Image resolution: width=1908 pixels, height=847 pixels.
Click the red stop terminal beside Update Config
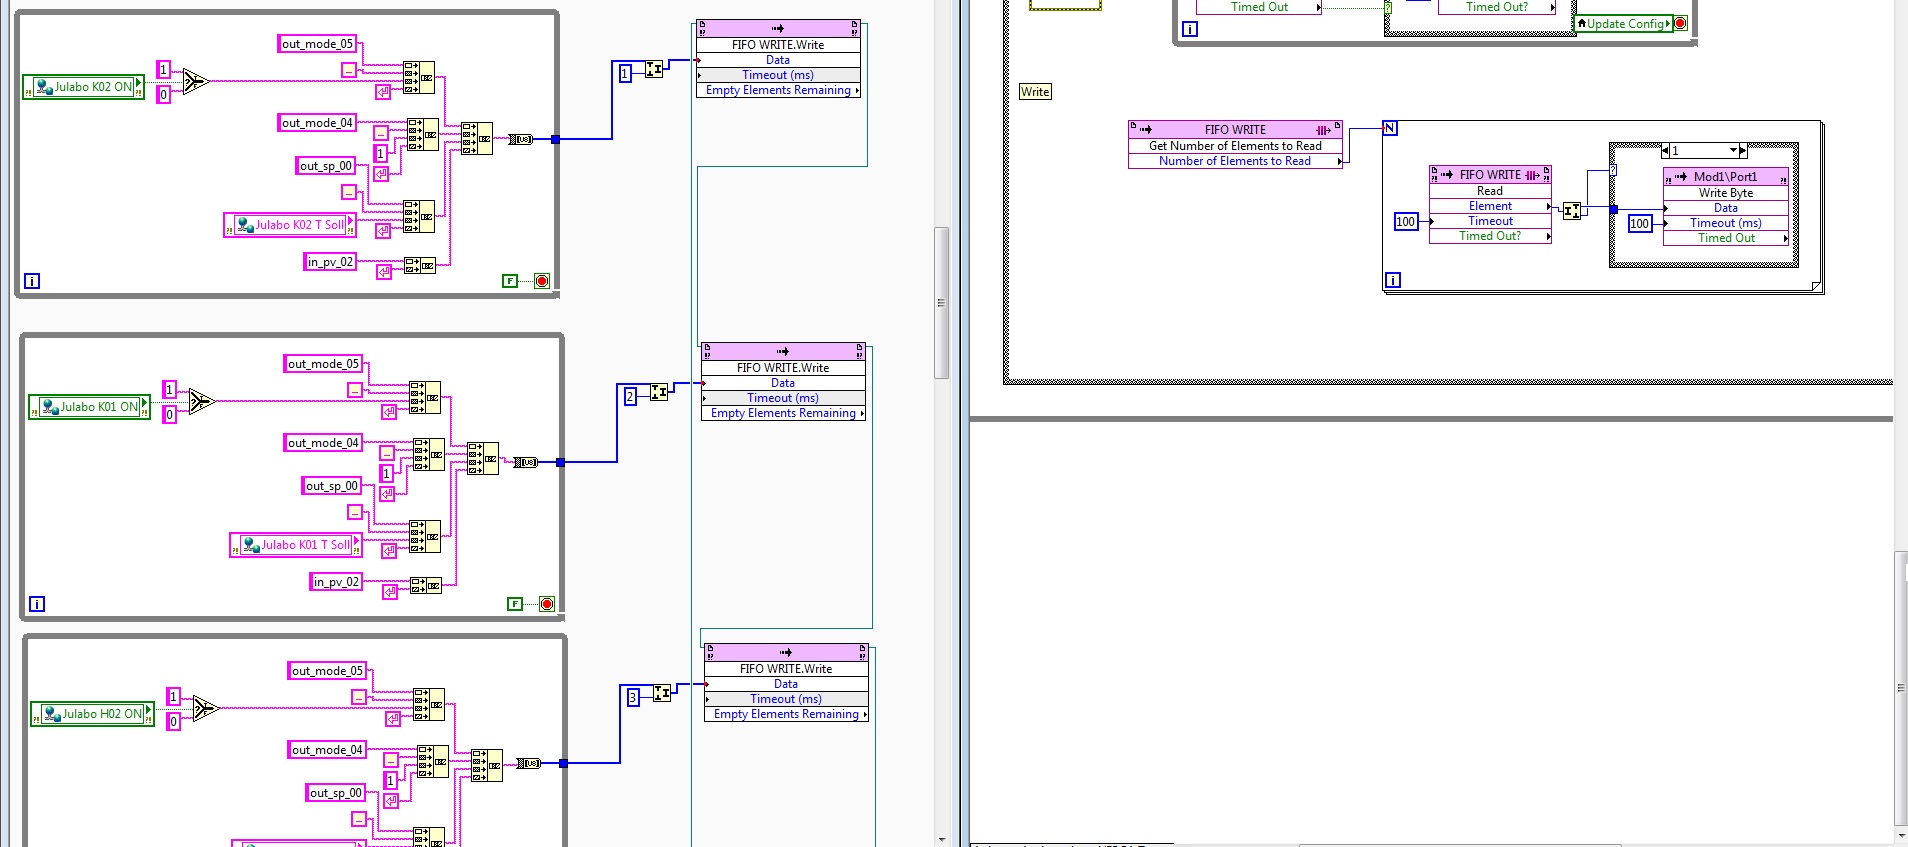[1680, 23]
